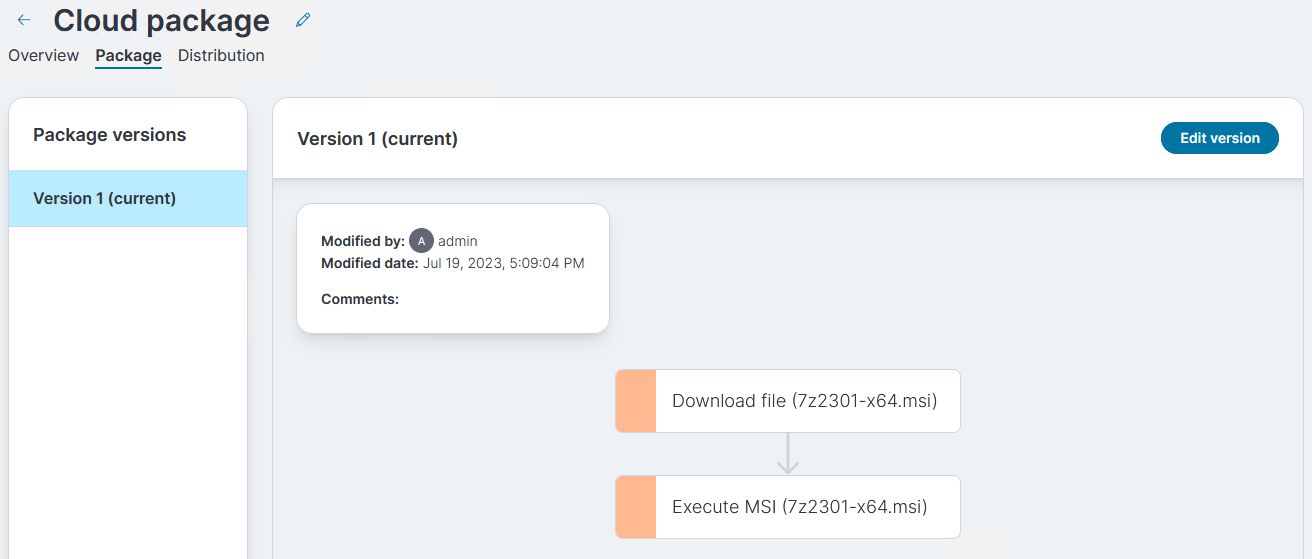Click the admin username in Modified by

point(458,241)
